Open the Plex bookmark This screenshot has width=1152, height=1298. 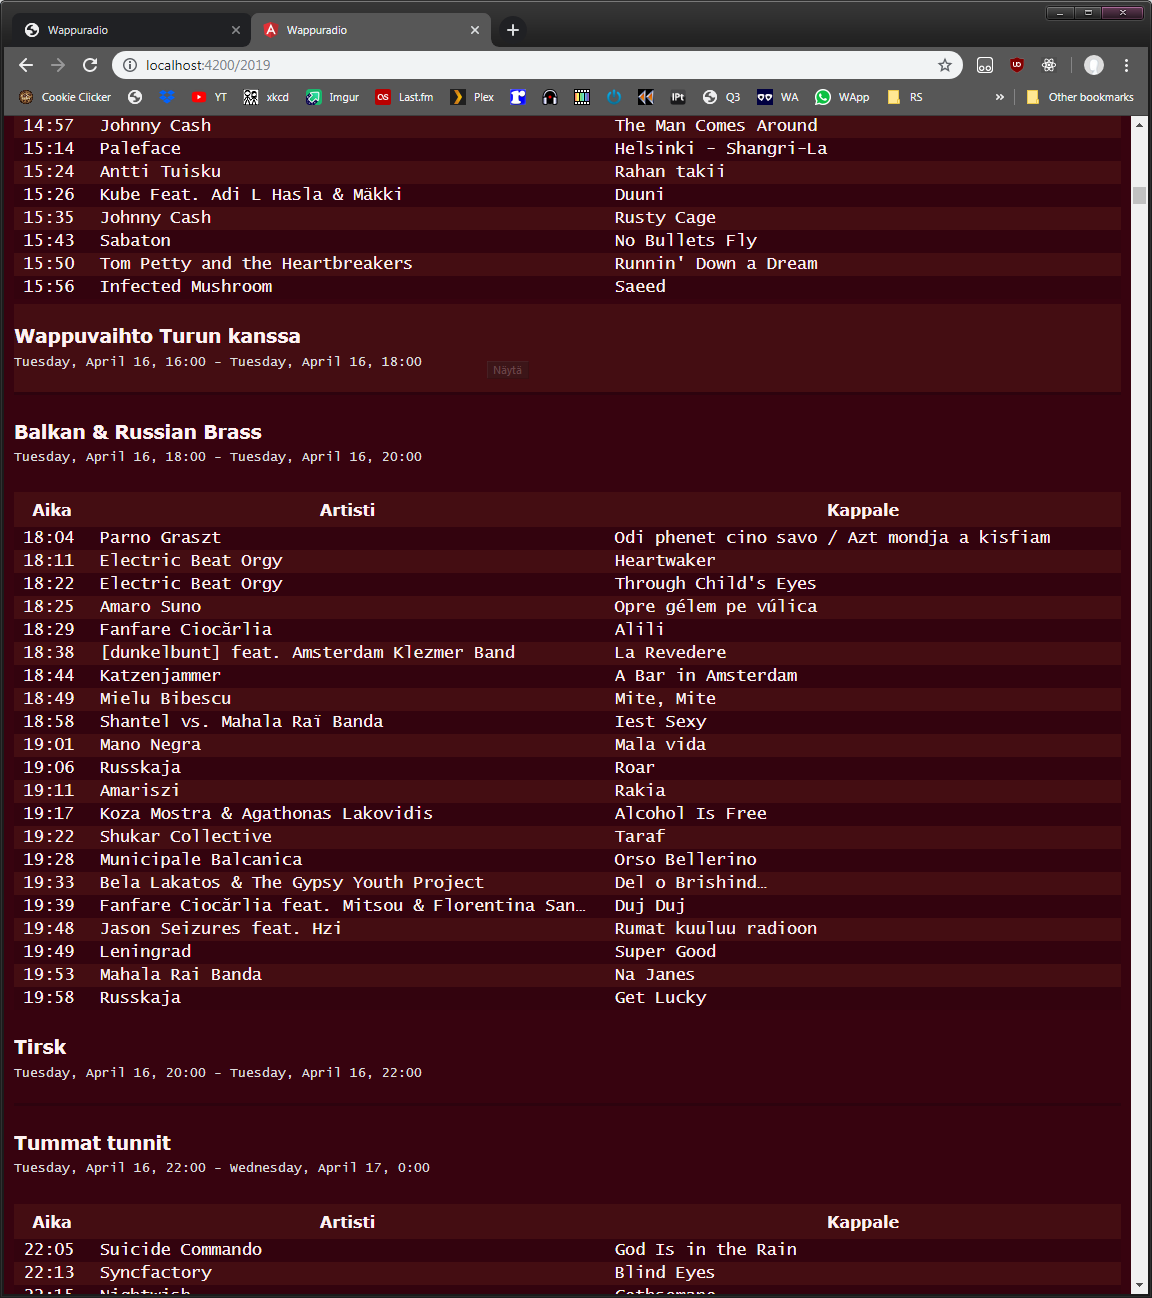point(473,97)
